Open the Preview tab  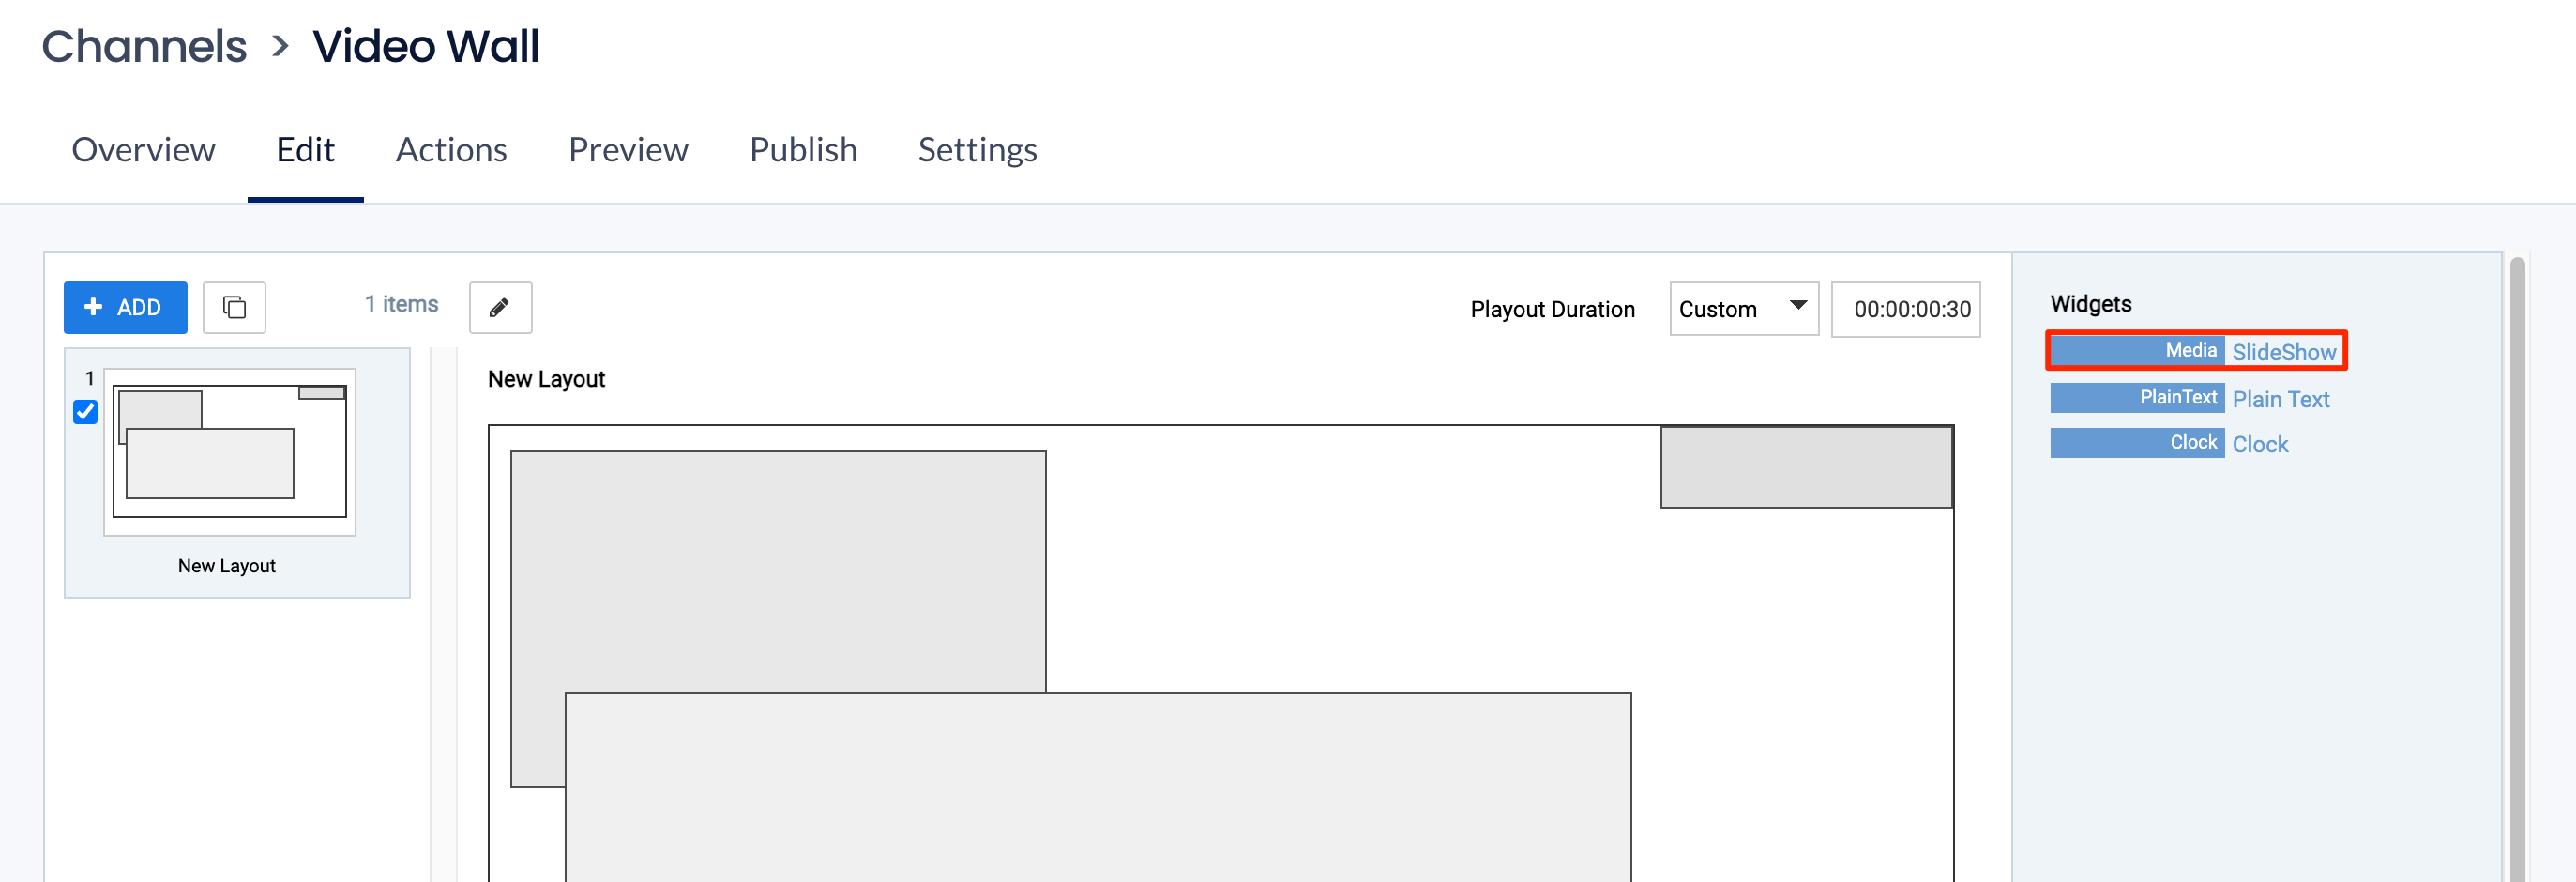click(628, 150)
